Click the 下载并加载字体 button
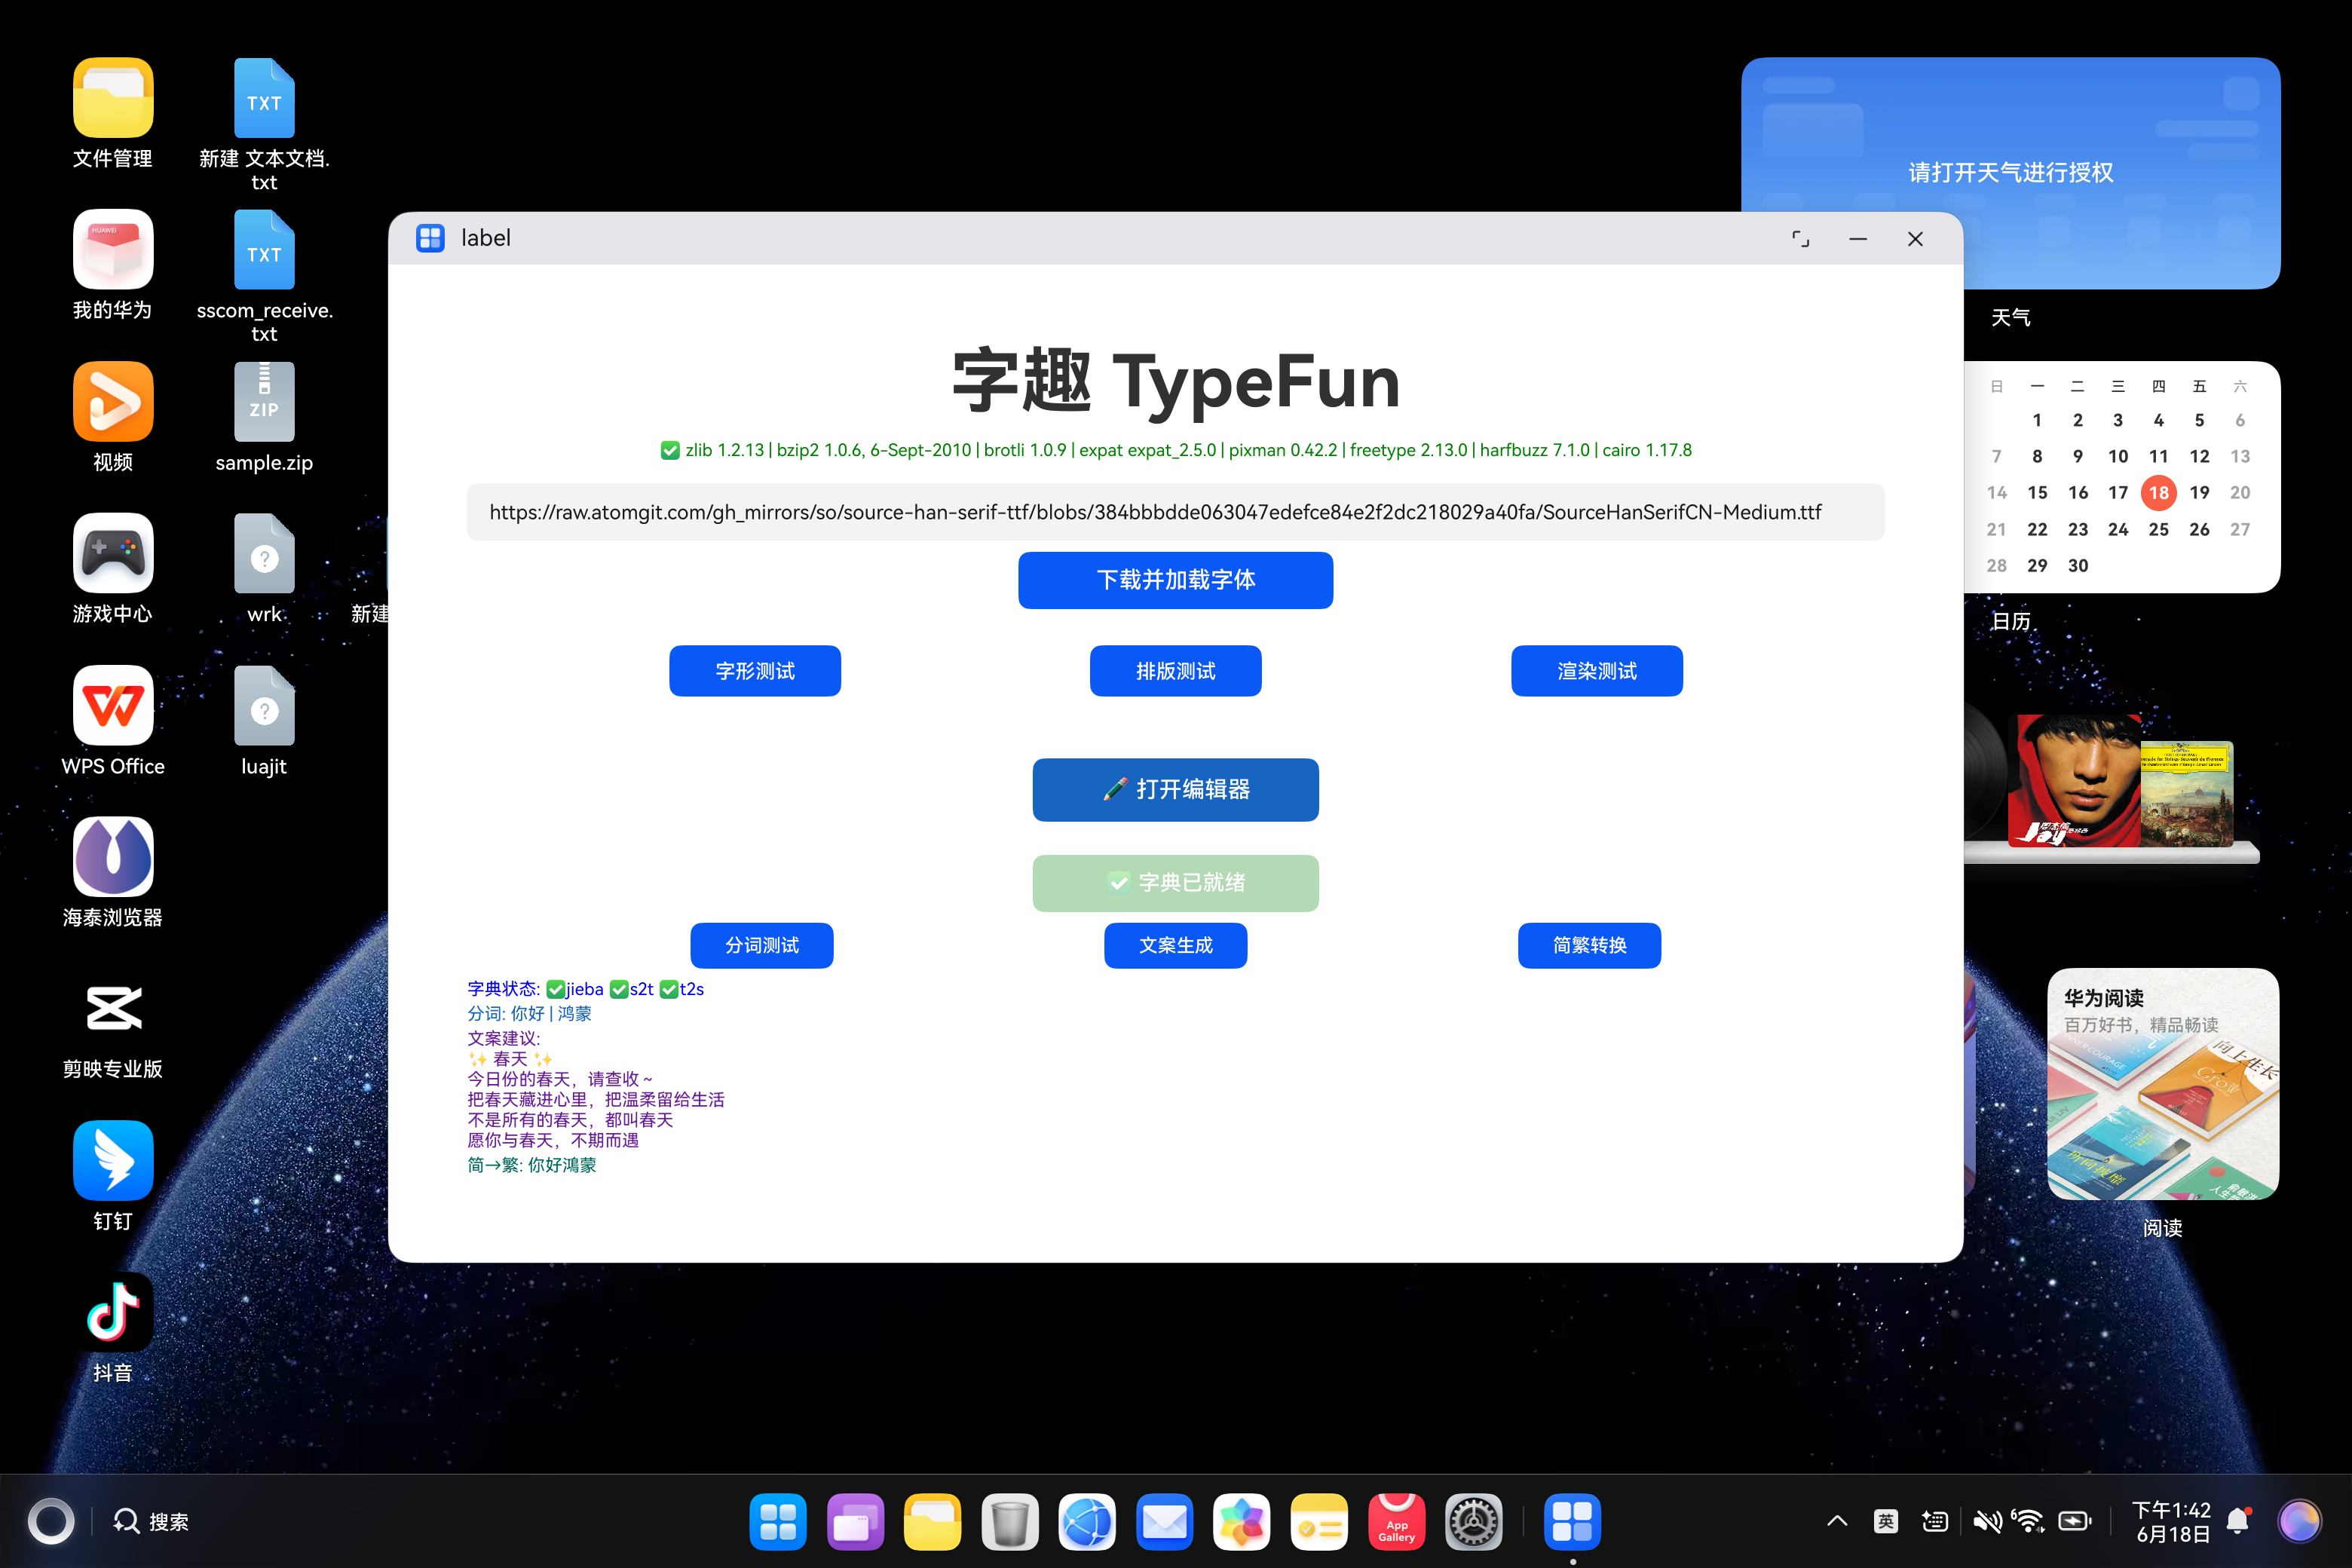Viewport: 2352px width, 1568px height. (1175, 580)
